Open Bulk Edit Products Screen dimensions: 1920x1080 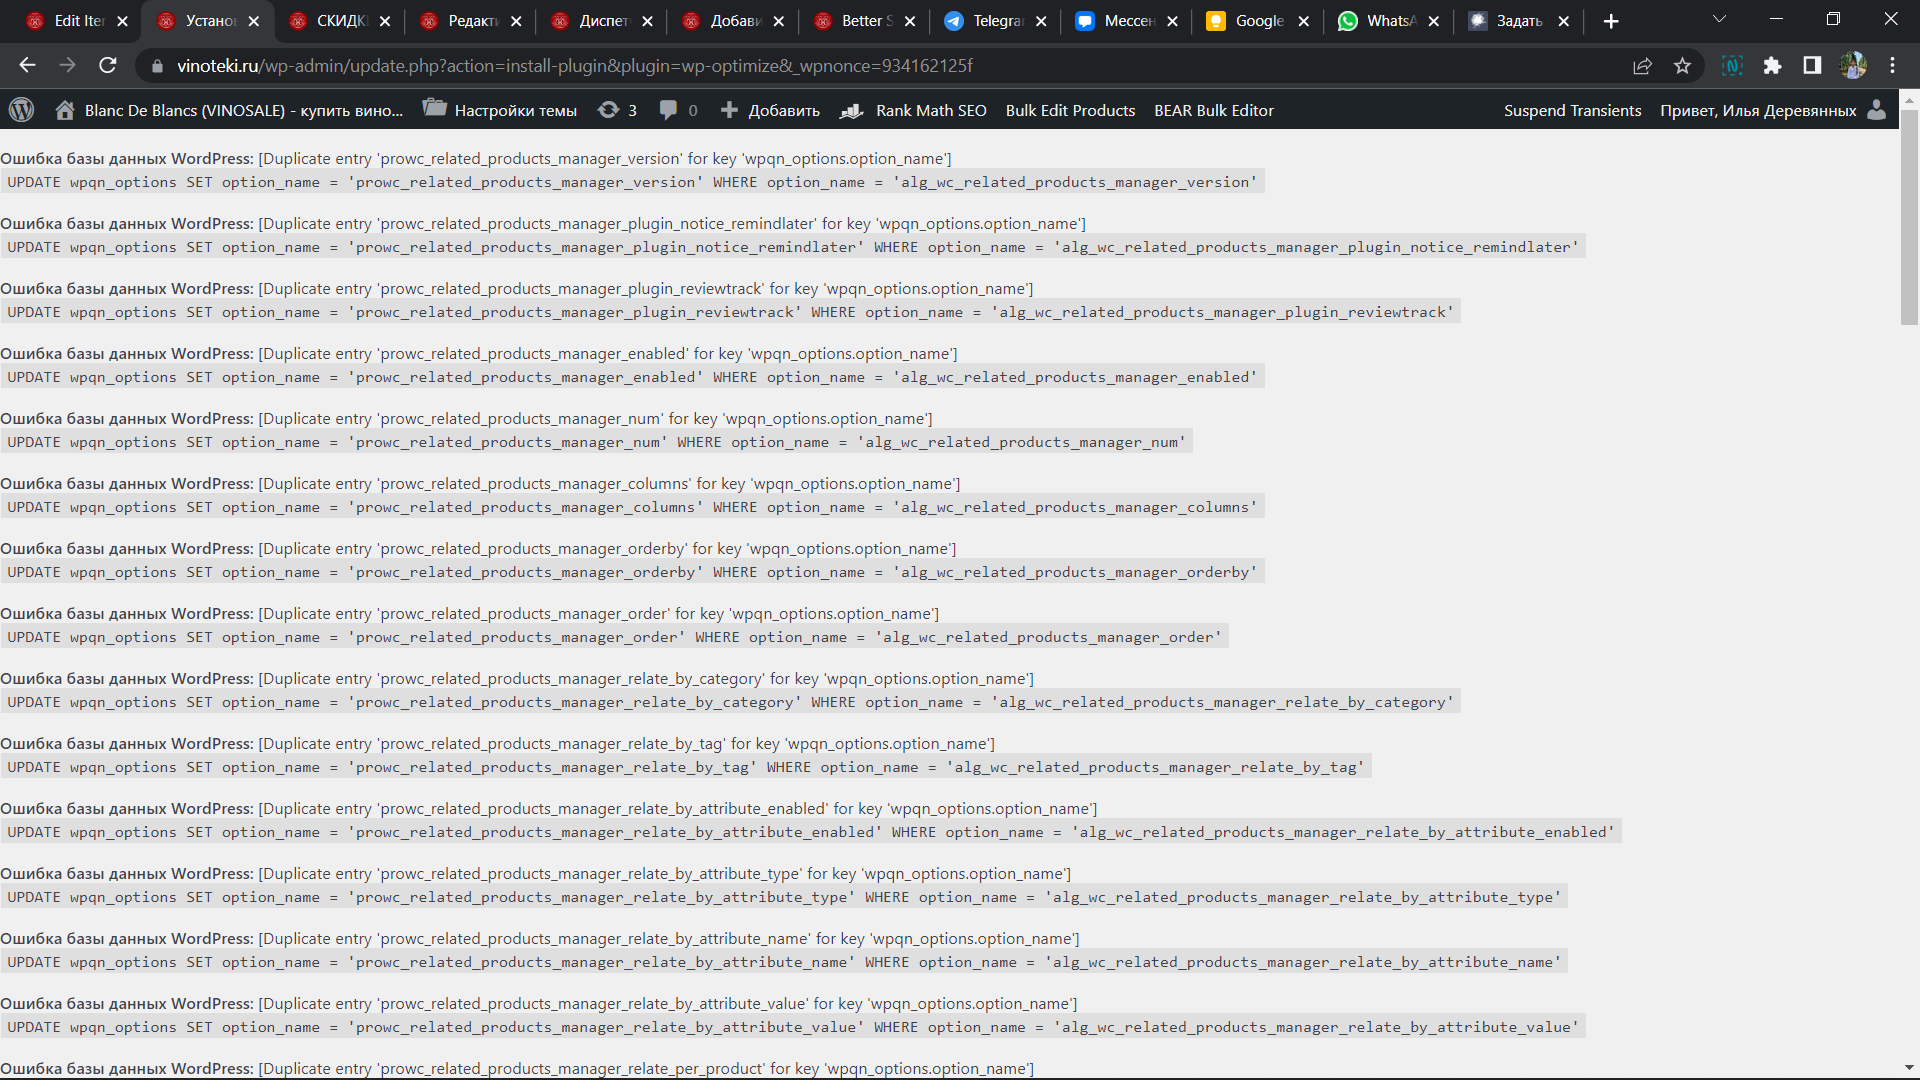click(1070, 111)
